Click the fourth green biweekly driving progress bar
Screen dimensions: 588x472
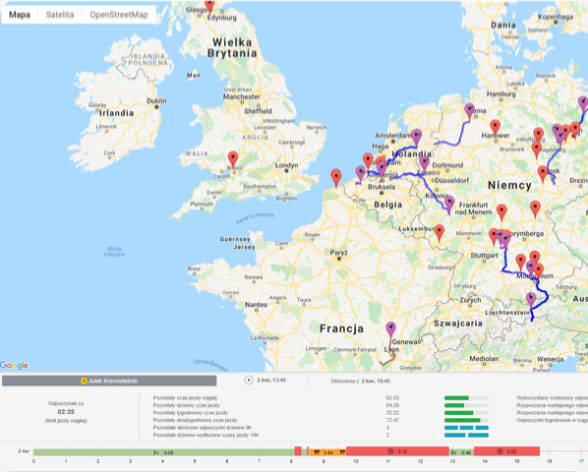[x=466, y=420]
